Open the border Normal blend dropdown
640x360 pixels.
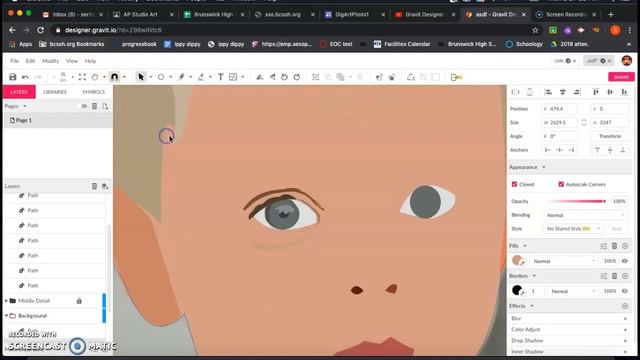pyautogui.click(x=572, y=291)
